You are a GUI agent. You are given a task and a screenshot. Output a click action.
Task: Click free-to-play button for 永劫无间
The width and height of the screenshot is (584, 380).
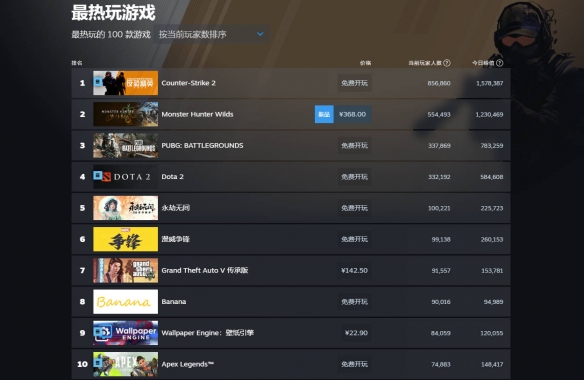point(355,208)
